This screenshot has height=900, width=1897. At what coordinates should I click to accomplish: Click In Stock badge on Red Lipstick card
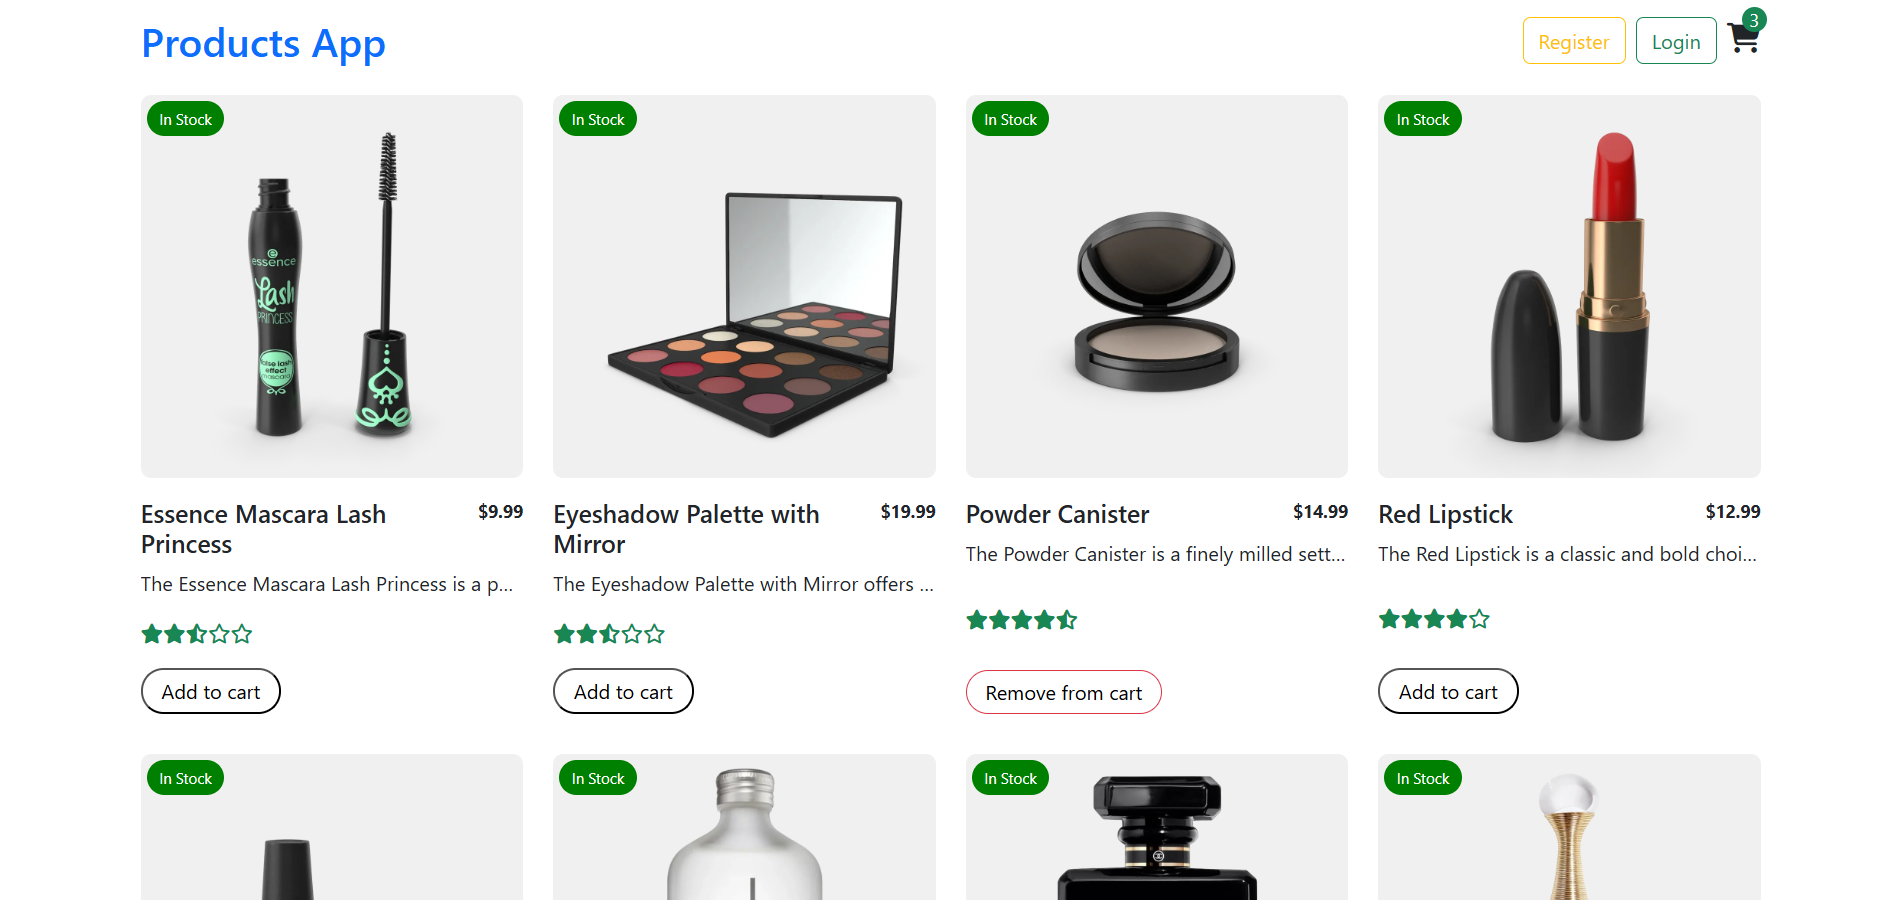pyautogui.click(x=1422, y=119)
